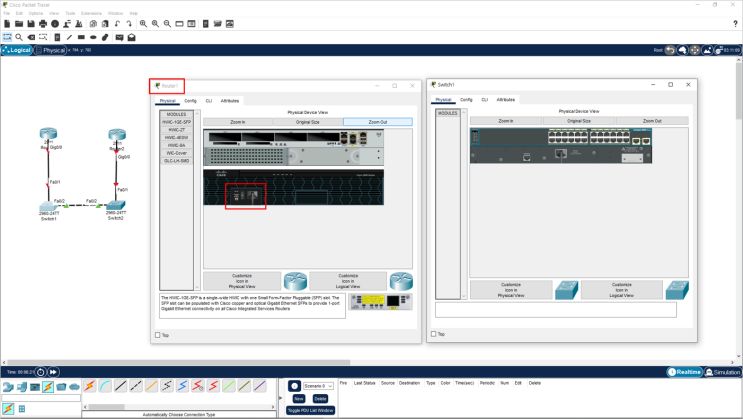Click the workspace horizontal scrollbar
The image size is (743, 419).
click(x=179, y=362)
